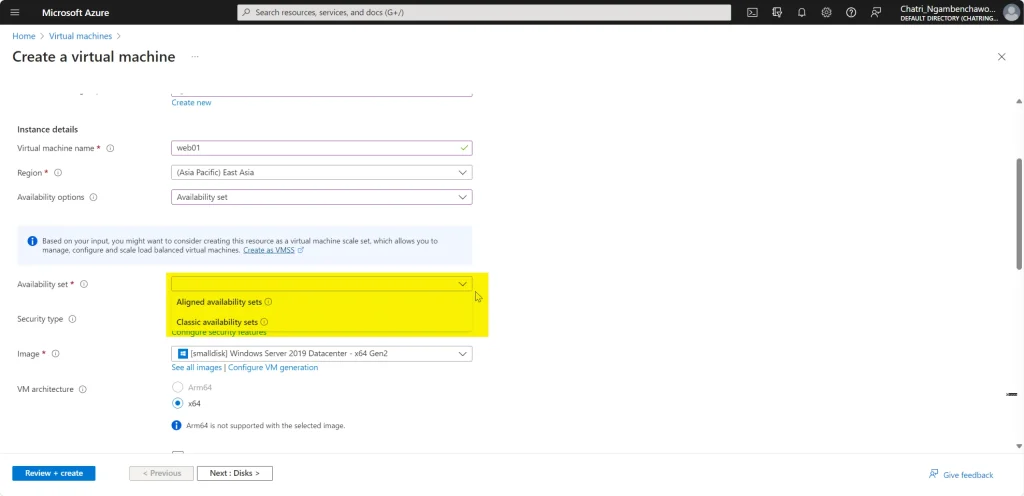Click the vertical scrollbar thumb
Image resolution: width=1024 pixels, height=496 pixels.
click(x=1019, y=213)
